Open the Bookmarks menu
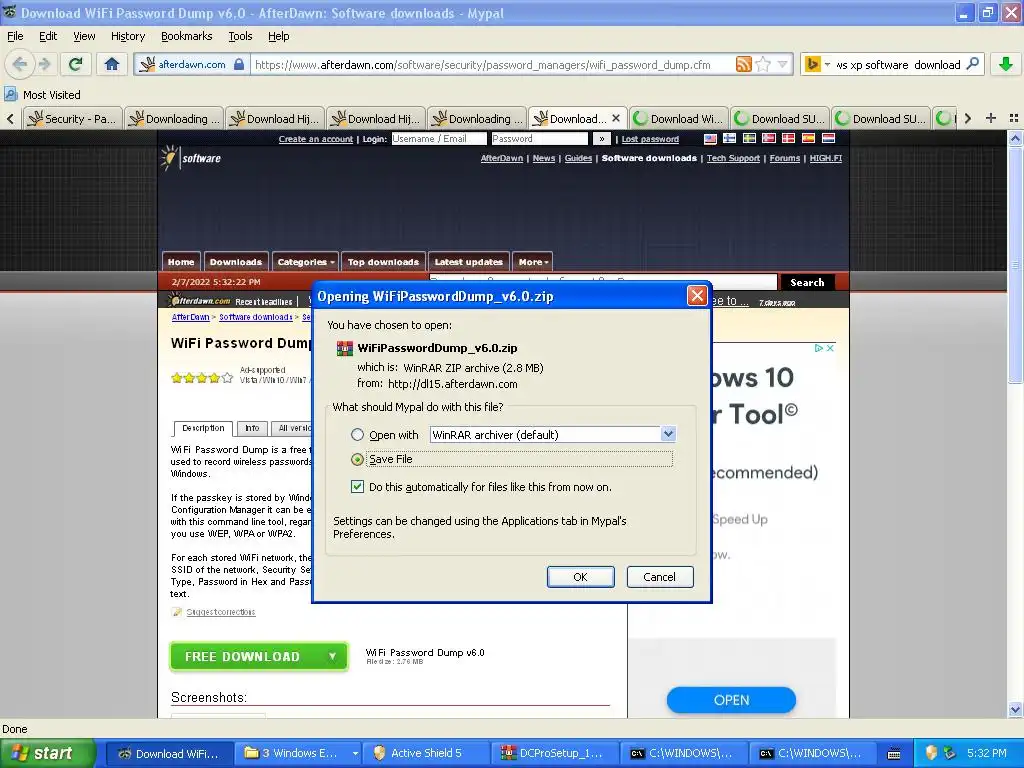The width and height of the screenshot is (1024, 768). [x=186, y=36]
